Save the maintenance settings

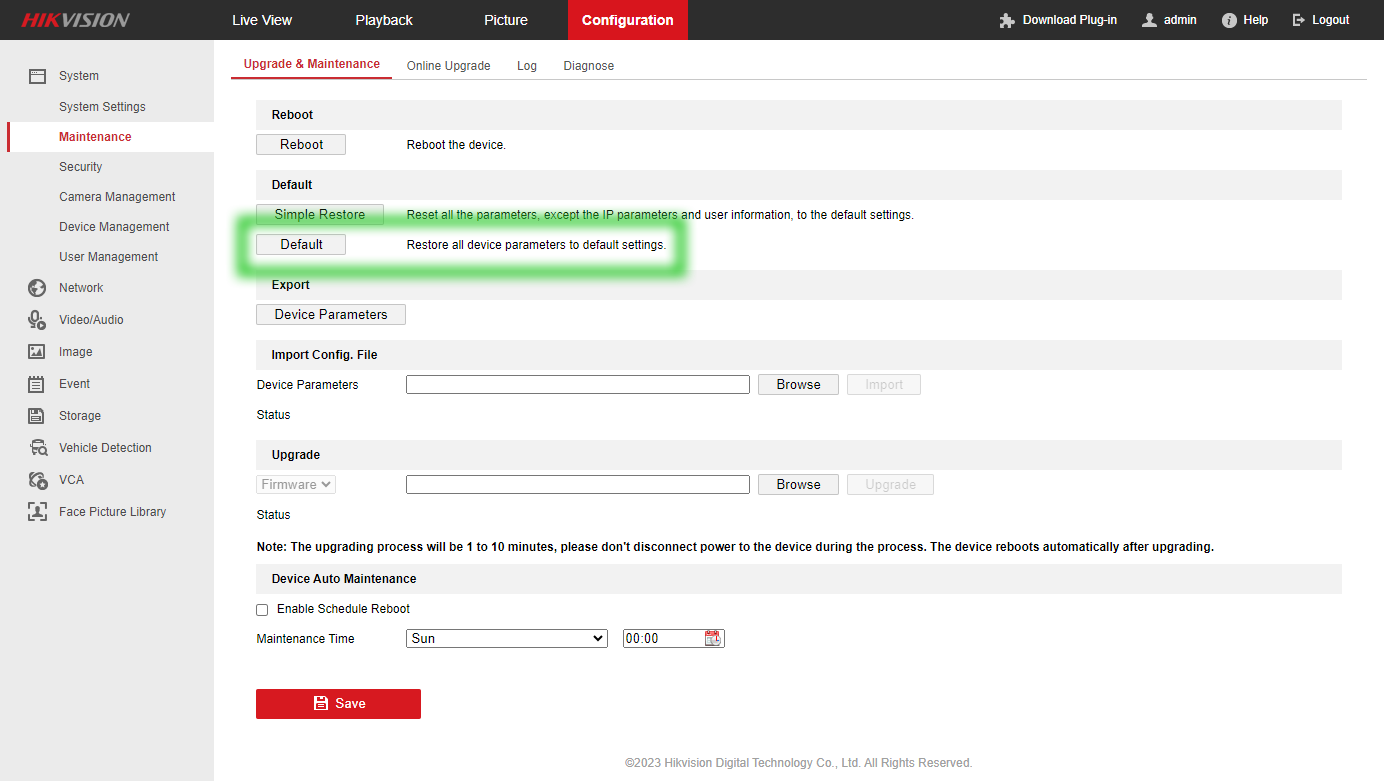coord(338,704)
